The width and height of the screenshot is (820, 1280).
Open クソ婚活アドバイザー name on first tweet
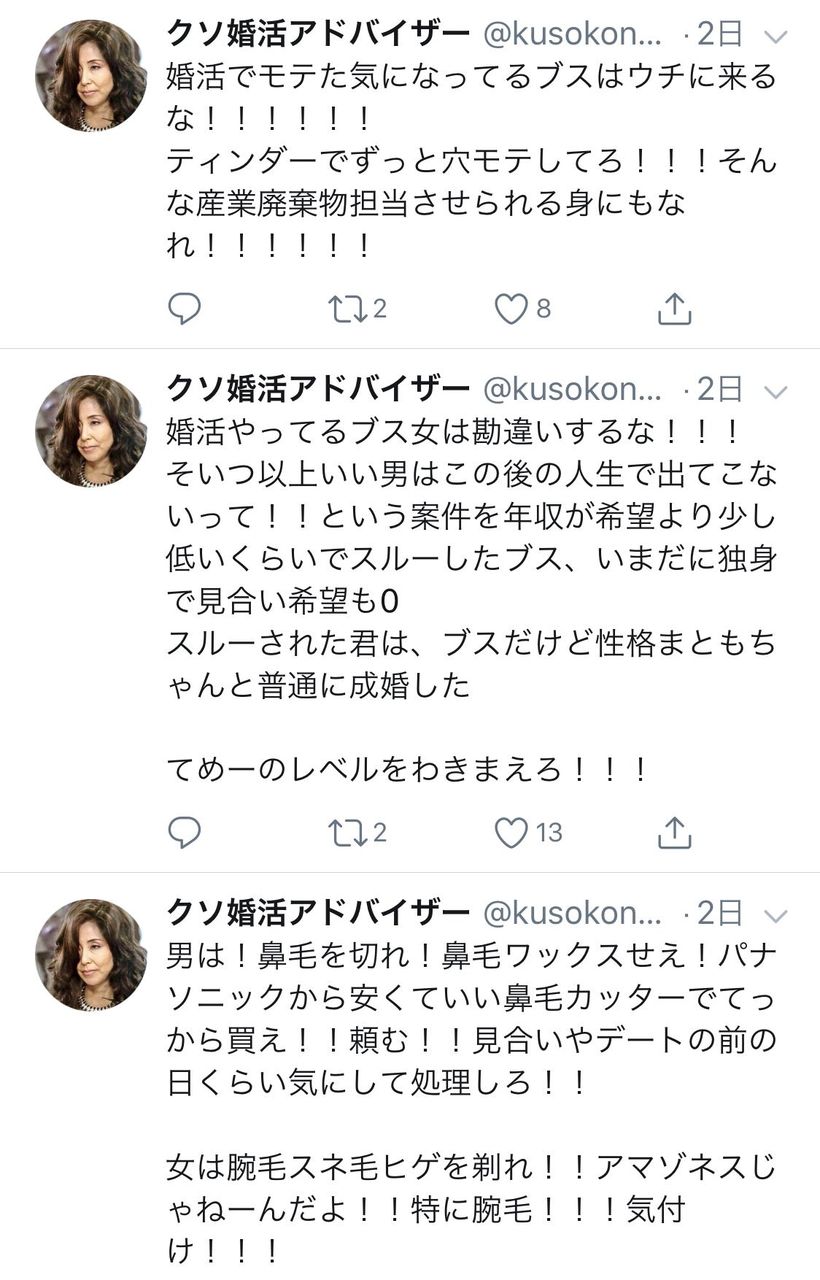[x=318, y=34]
